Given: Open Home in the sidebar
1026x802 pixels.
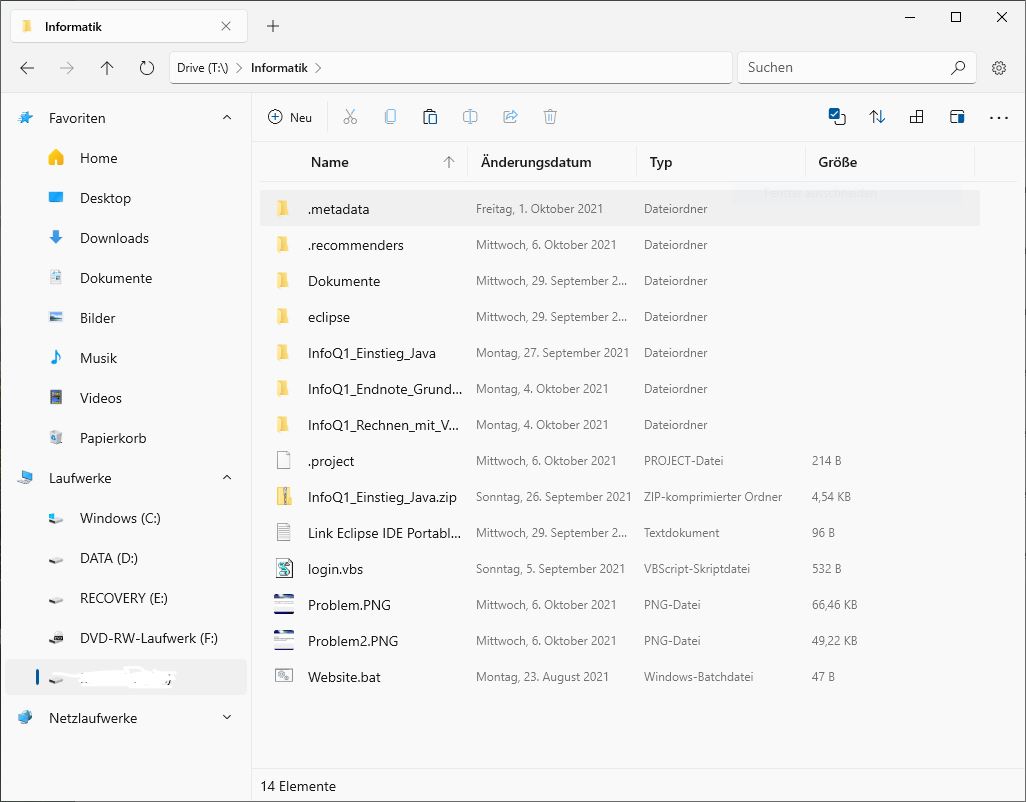Looking at the screenshot, I should click(126, 158).
